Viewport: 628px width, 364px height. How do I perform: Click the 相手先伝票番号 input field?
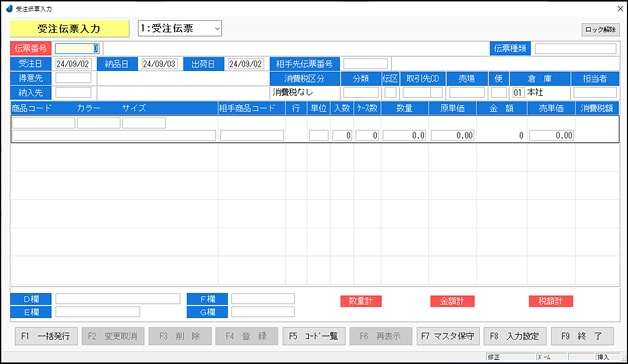point(365,64)
